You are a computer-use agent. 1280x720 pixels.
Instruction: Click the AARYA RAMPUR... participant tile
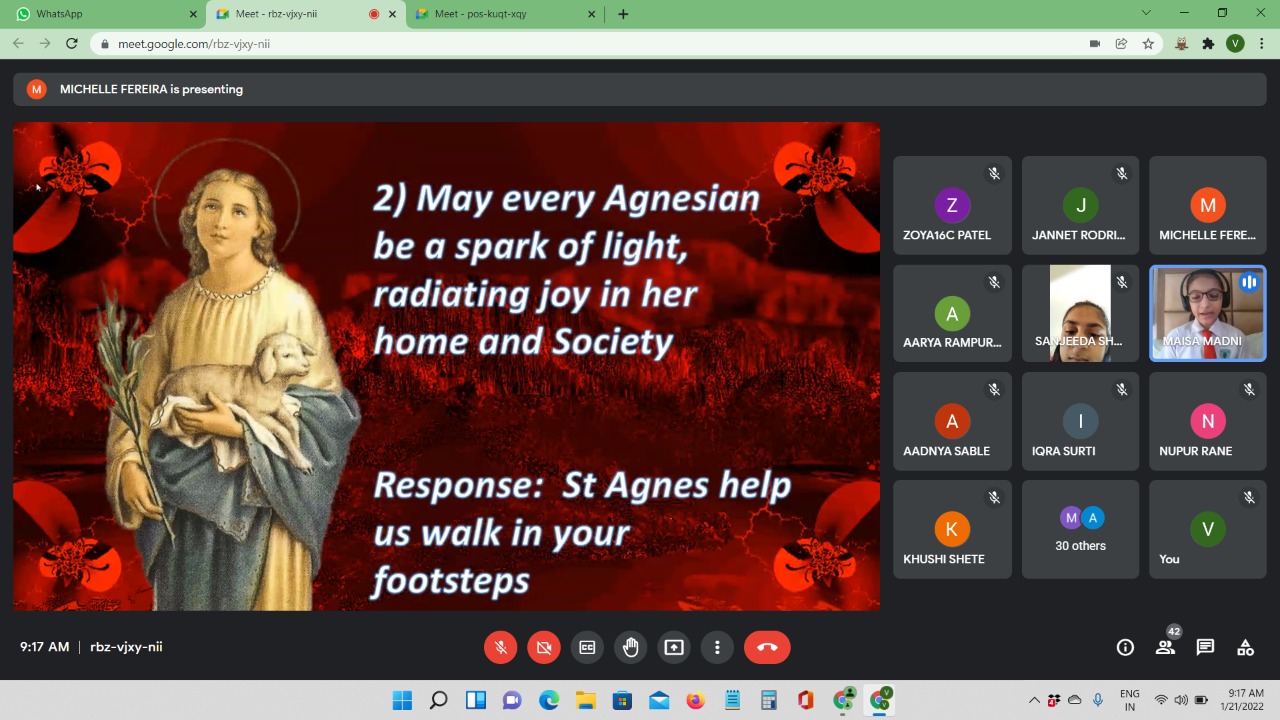[x=952, y=313]
